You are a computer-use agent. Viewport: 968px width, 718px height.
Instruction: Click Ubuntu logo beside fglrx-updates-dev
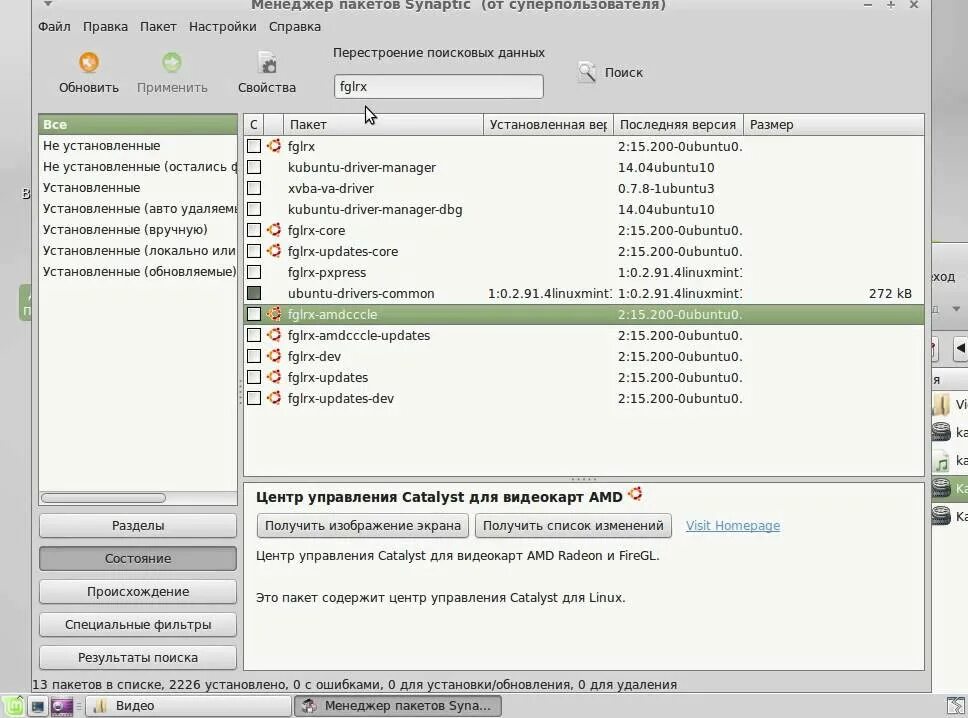pos(274,398)
